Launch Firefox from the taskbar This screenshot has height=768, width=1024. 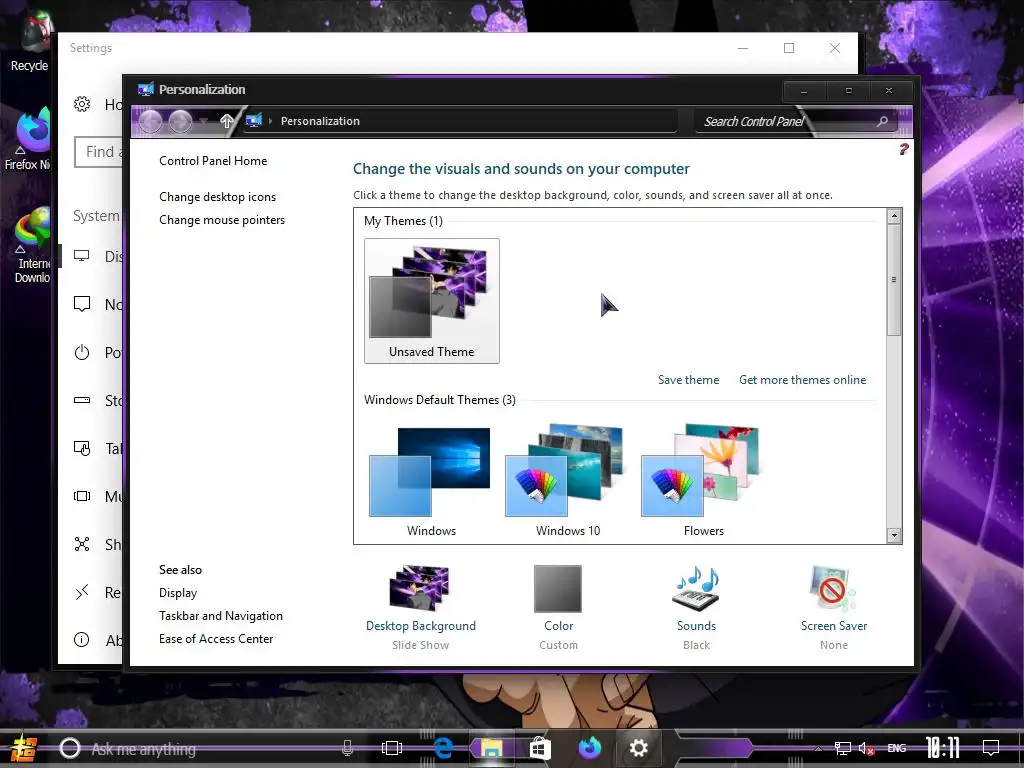click(590, 748)
